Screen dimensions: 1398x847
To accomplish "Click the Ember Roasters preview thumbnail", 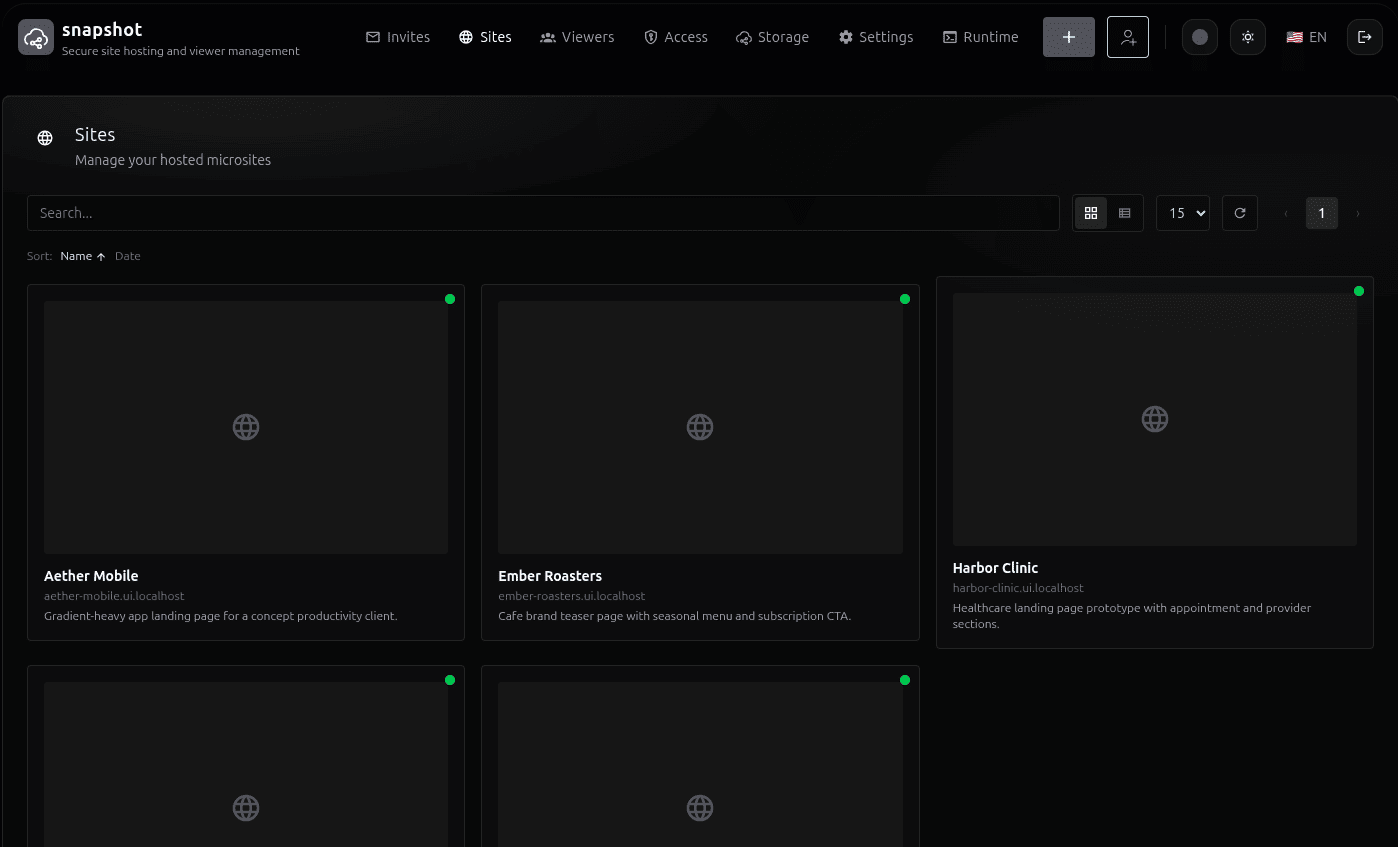I will [700, 427].
